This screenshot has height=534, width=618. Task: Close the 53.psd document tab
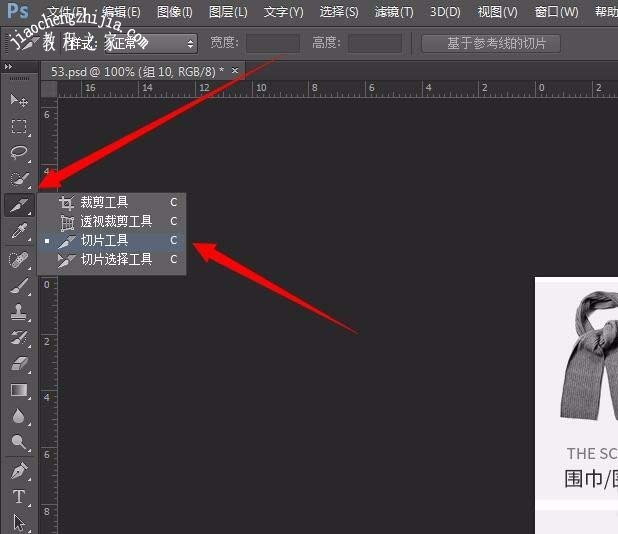tap(235, 71)
